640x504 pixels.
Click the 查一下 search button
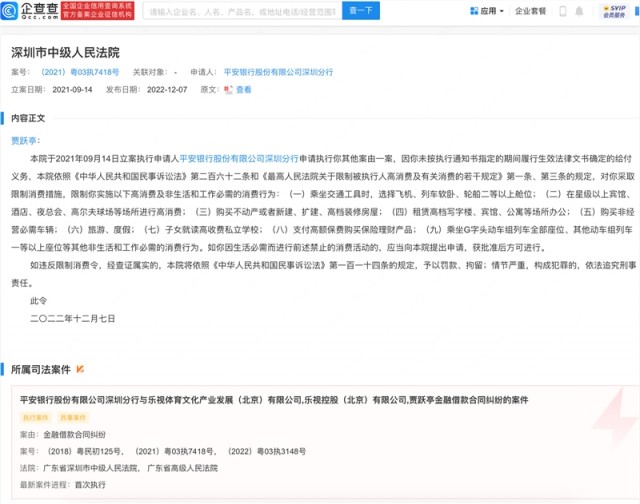(361, 11)
